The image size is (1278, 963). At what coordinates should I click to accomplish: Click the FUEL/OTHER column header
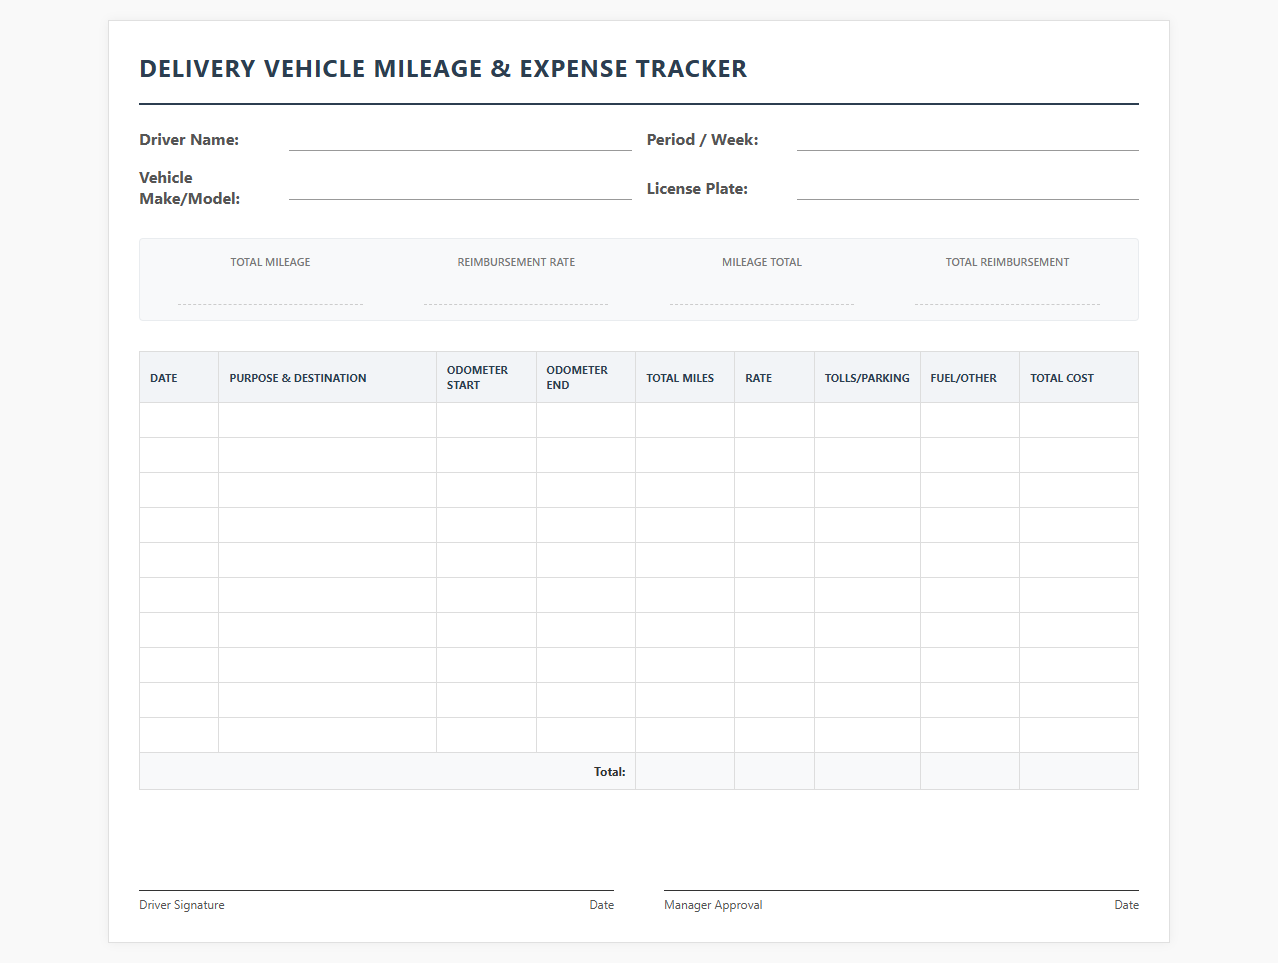click(970, 378)
